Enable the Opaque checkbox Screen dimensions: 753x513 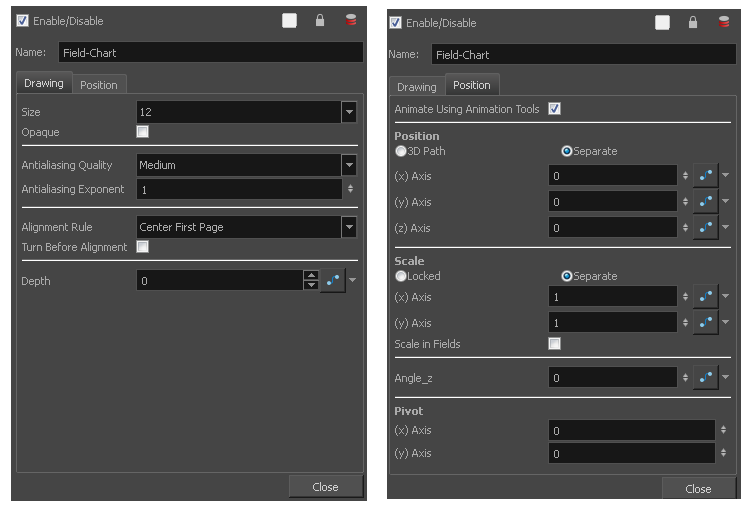143,132
